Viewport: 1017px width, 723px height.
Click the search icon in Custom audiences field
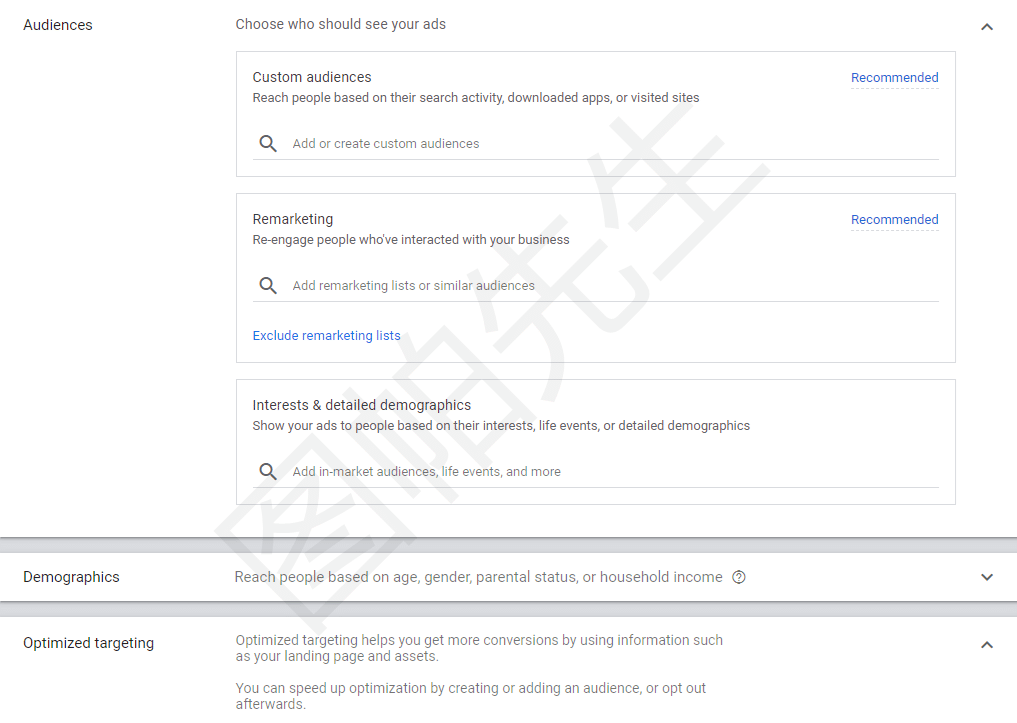point(268,143)
